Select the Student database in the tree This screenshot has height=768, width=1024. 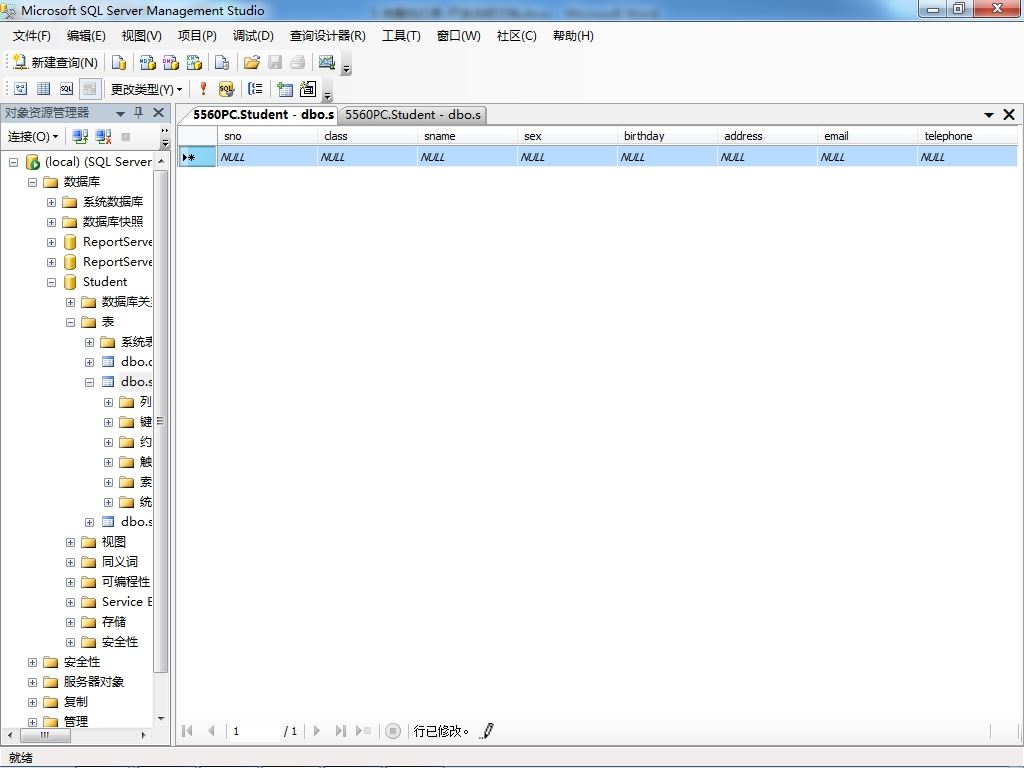point(104,281)
